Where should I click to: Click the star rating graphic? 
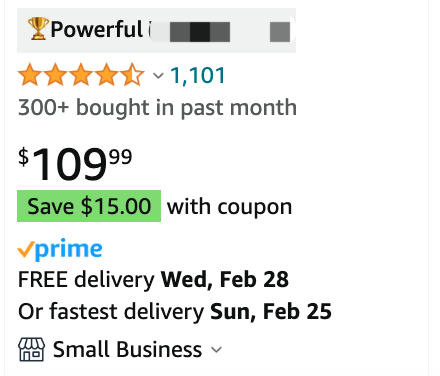(81, 75)
